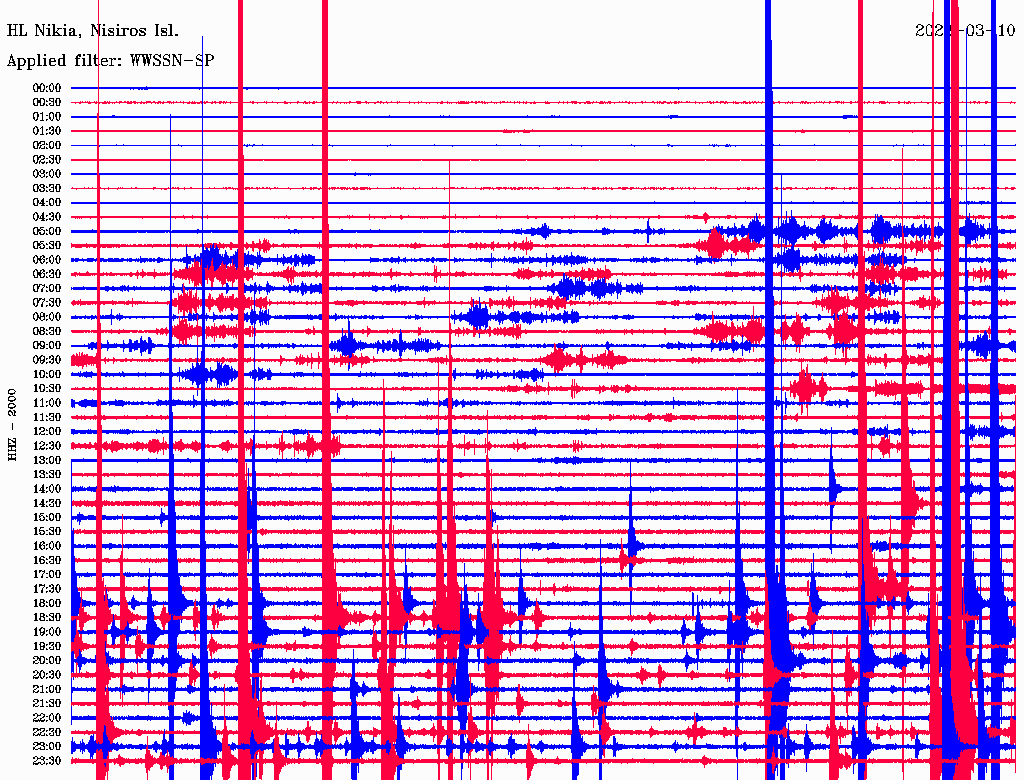Click the date label ending '03-10'
This screenshot has width=1024, height=780.
pos(965,30)
